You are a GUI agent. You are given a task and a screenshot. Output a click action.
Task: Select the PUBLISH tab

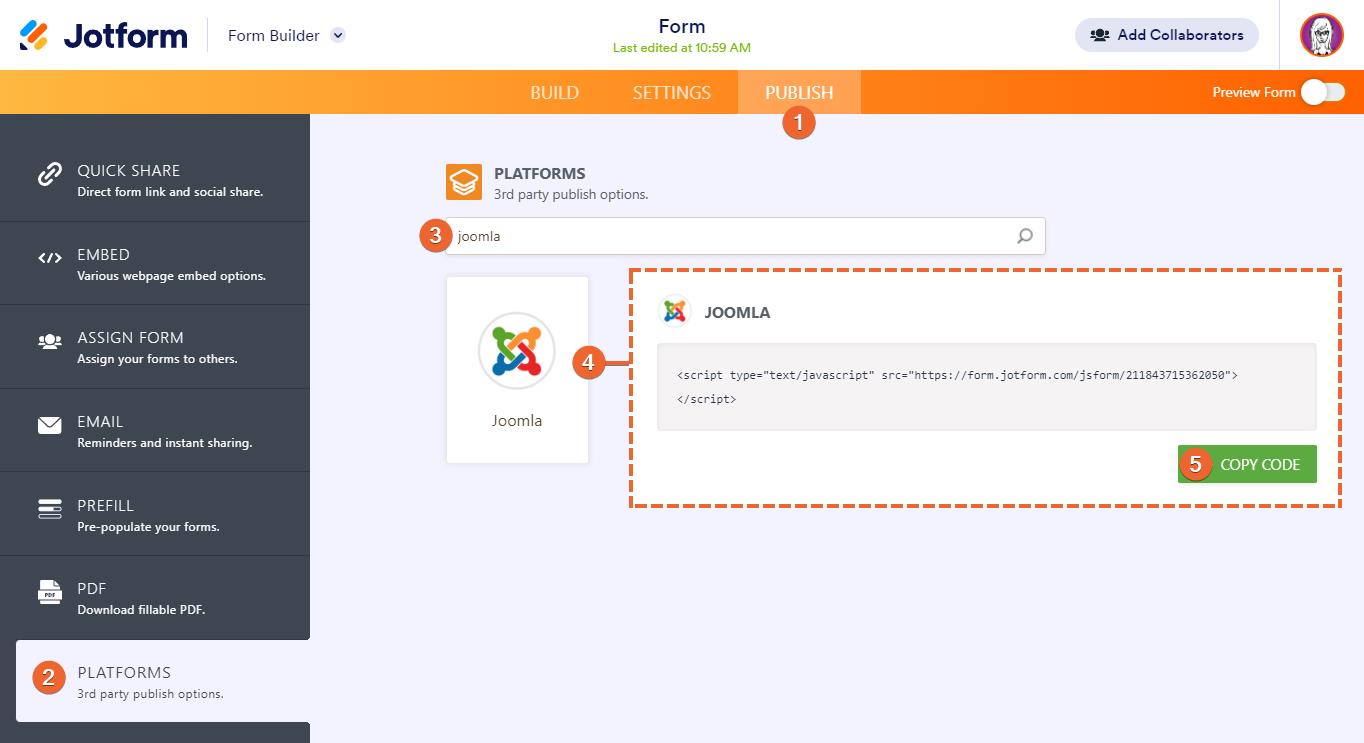point(799,92)
